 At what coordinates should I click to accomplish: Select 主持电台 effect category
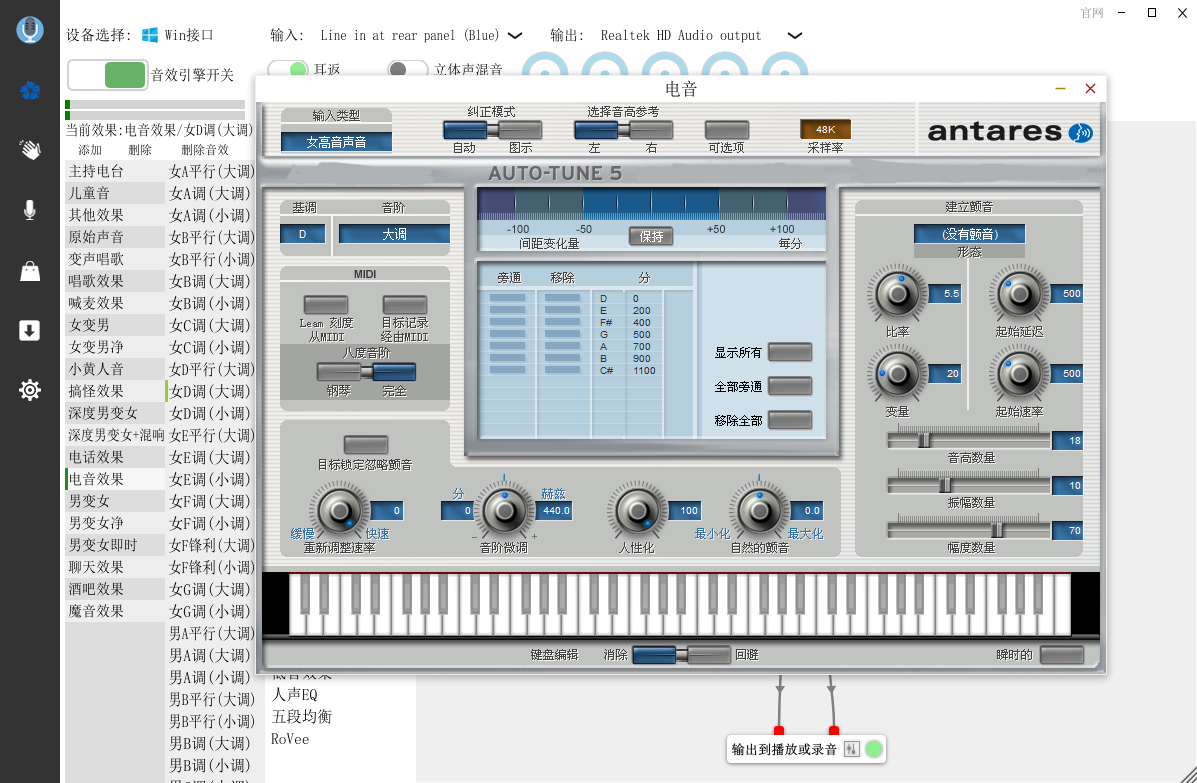coord(115,171)
